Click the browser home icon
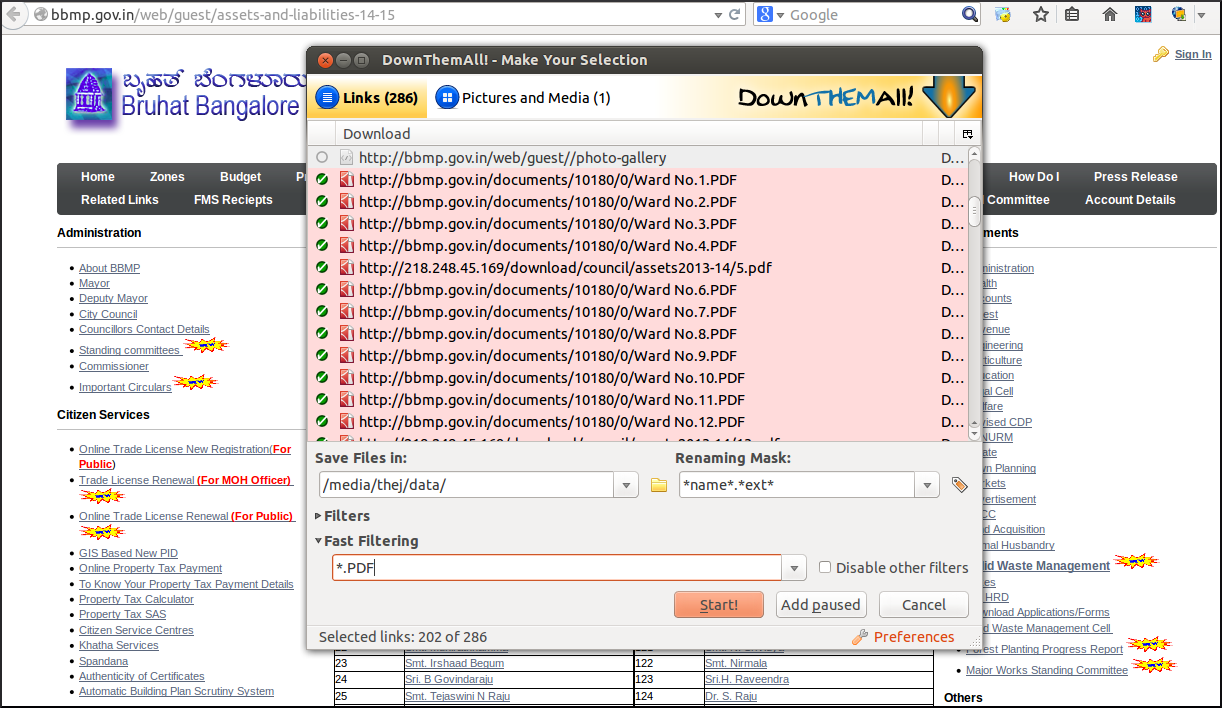This screenshot has height=708, width=1222. click(x=1109, y=14)
